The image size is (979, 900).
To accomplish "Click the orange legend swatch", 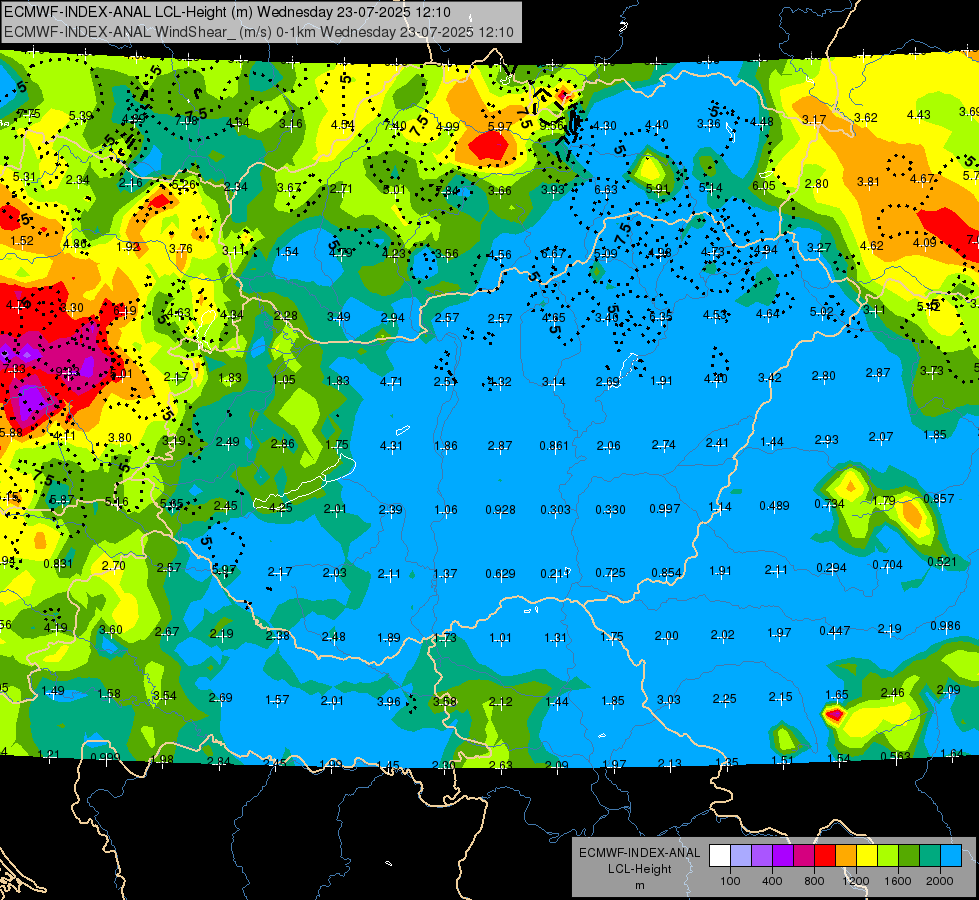I will tap(846, 856).
